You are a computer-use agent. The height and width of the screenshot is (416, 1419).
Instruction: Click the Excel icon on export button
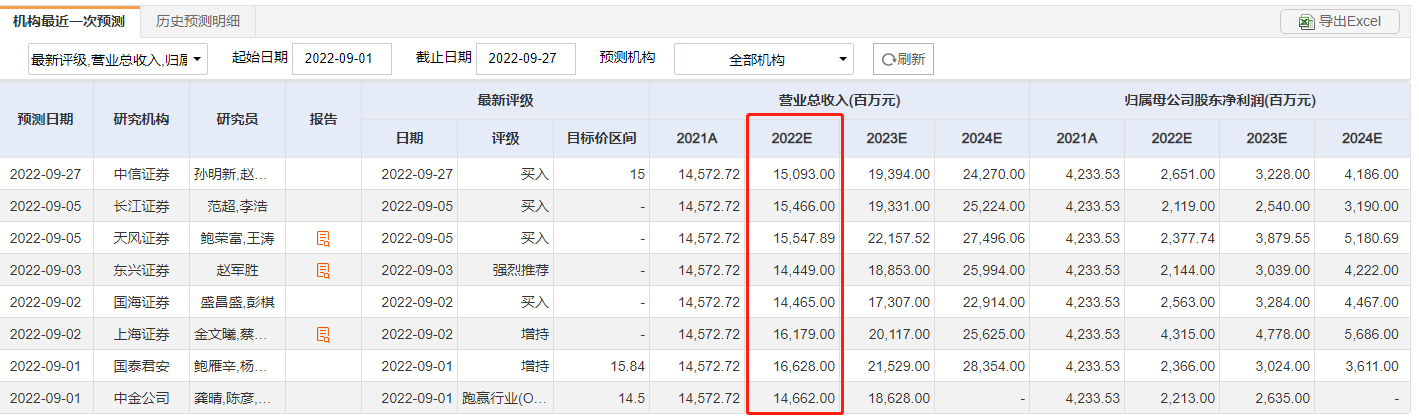pos(1306,21)
